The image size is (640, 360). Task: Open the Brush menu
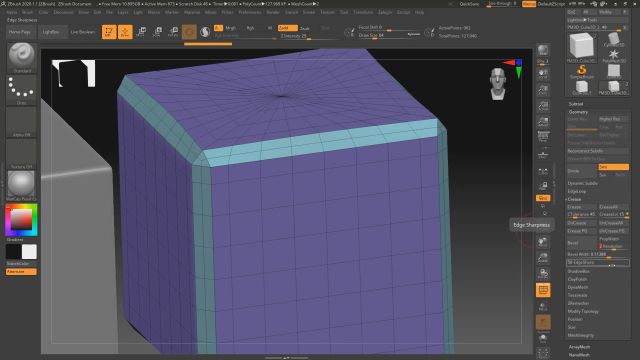(27, 13)
